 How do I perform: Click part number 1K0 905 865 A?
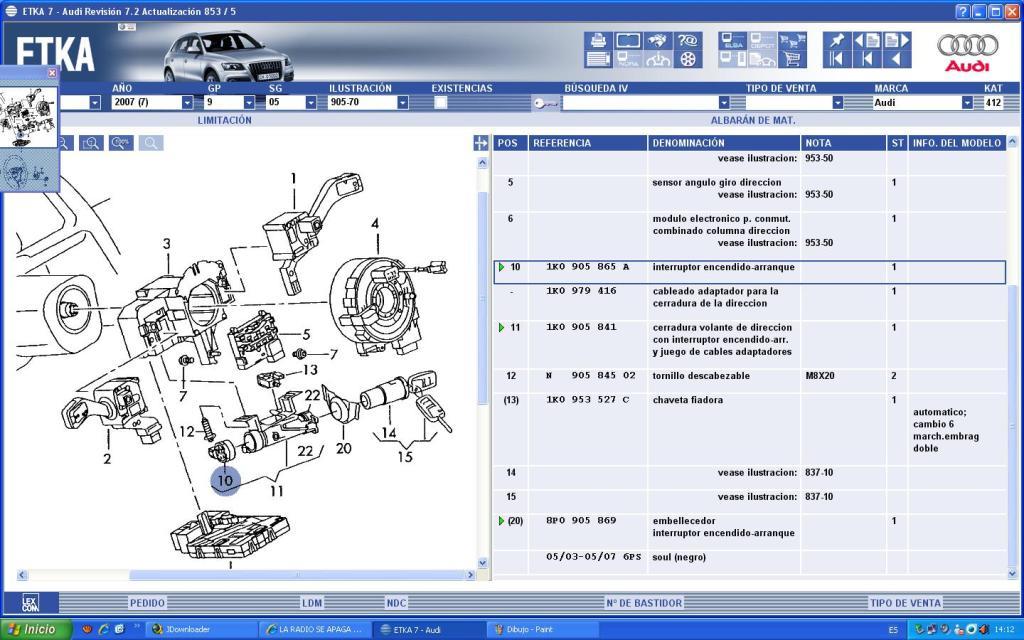click(588, 267)
